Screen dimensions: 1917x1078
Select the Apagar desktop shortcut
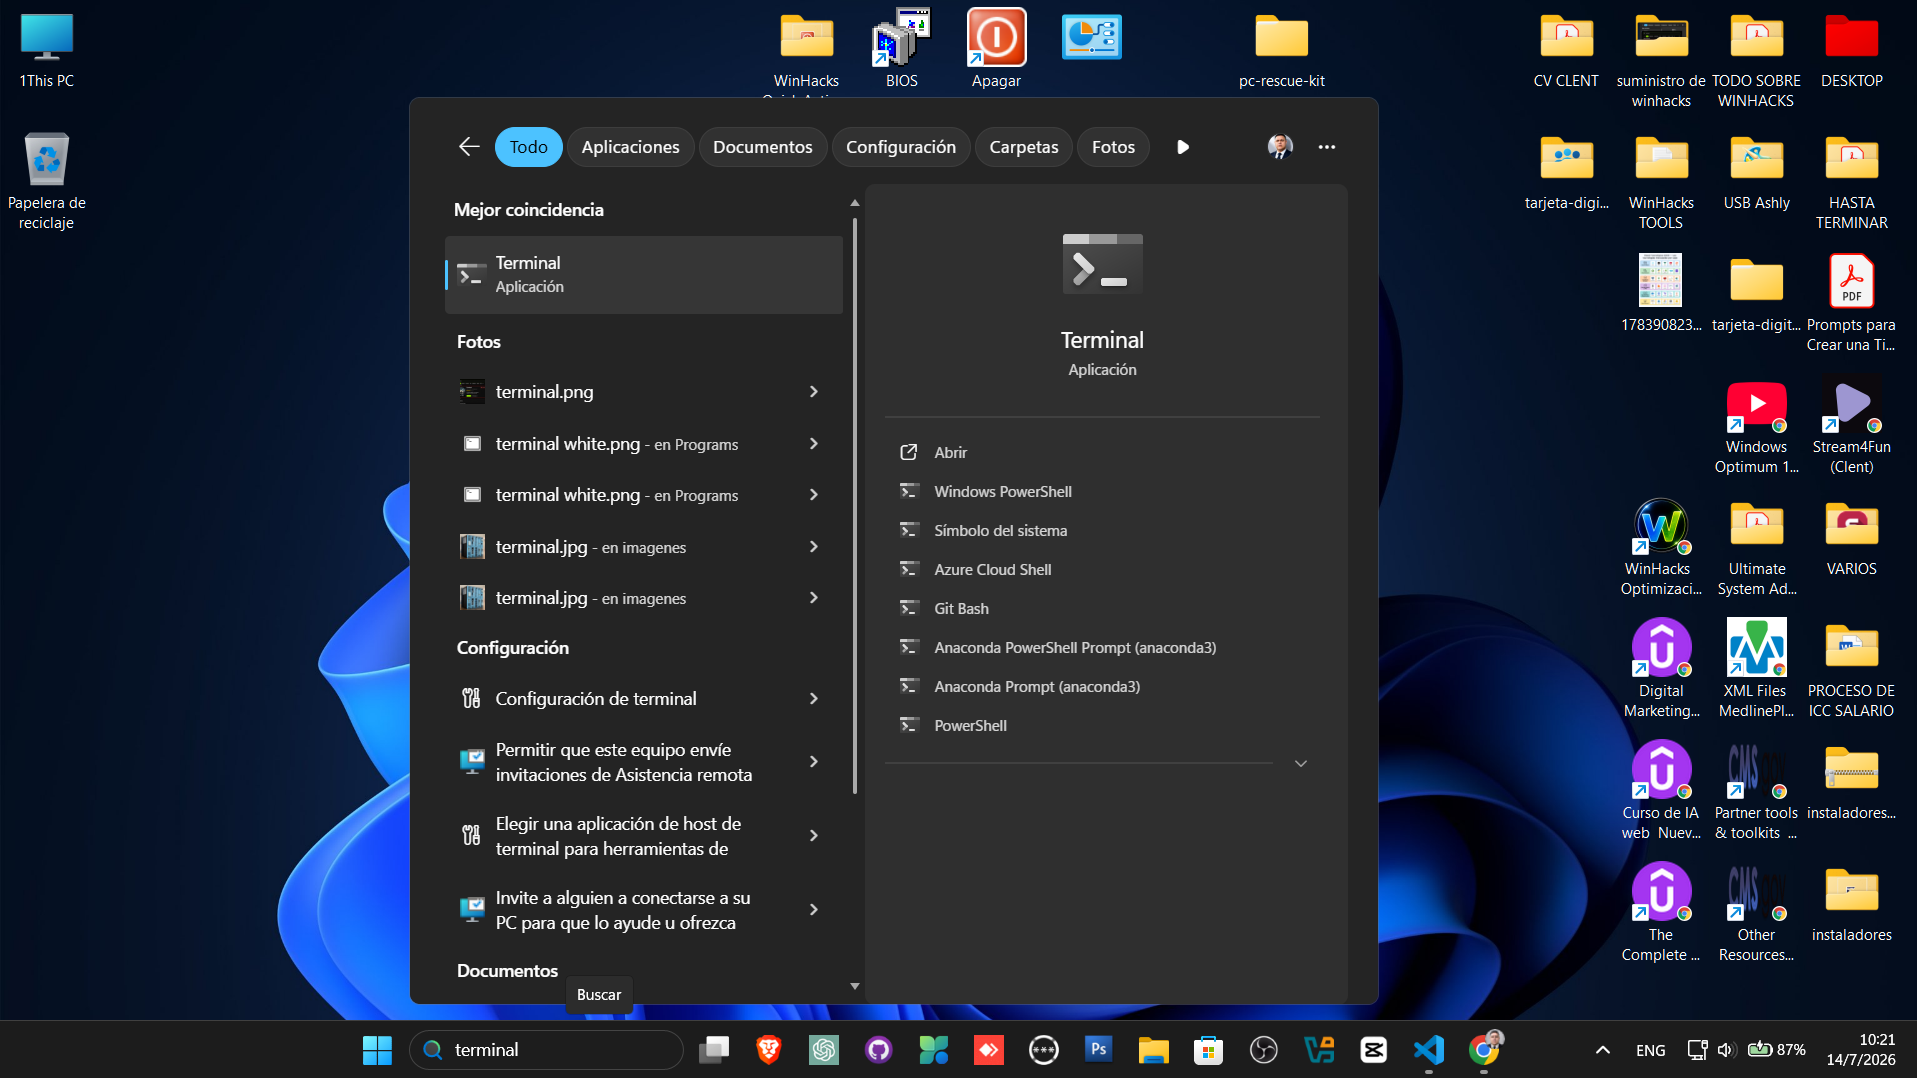[x=996, y=49]
